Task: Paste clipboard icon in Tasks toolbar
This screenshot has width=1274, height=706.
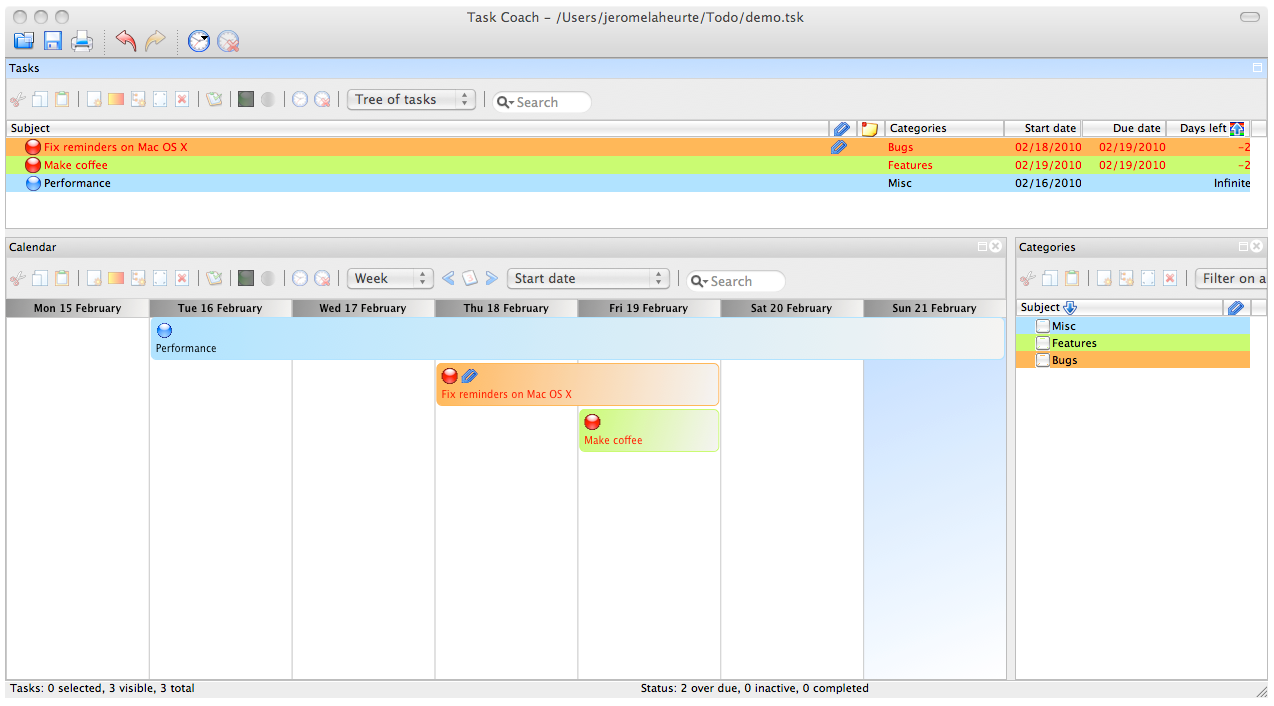Action: coord(62,100)
